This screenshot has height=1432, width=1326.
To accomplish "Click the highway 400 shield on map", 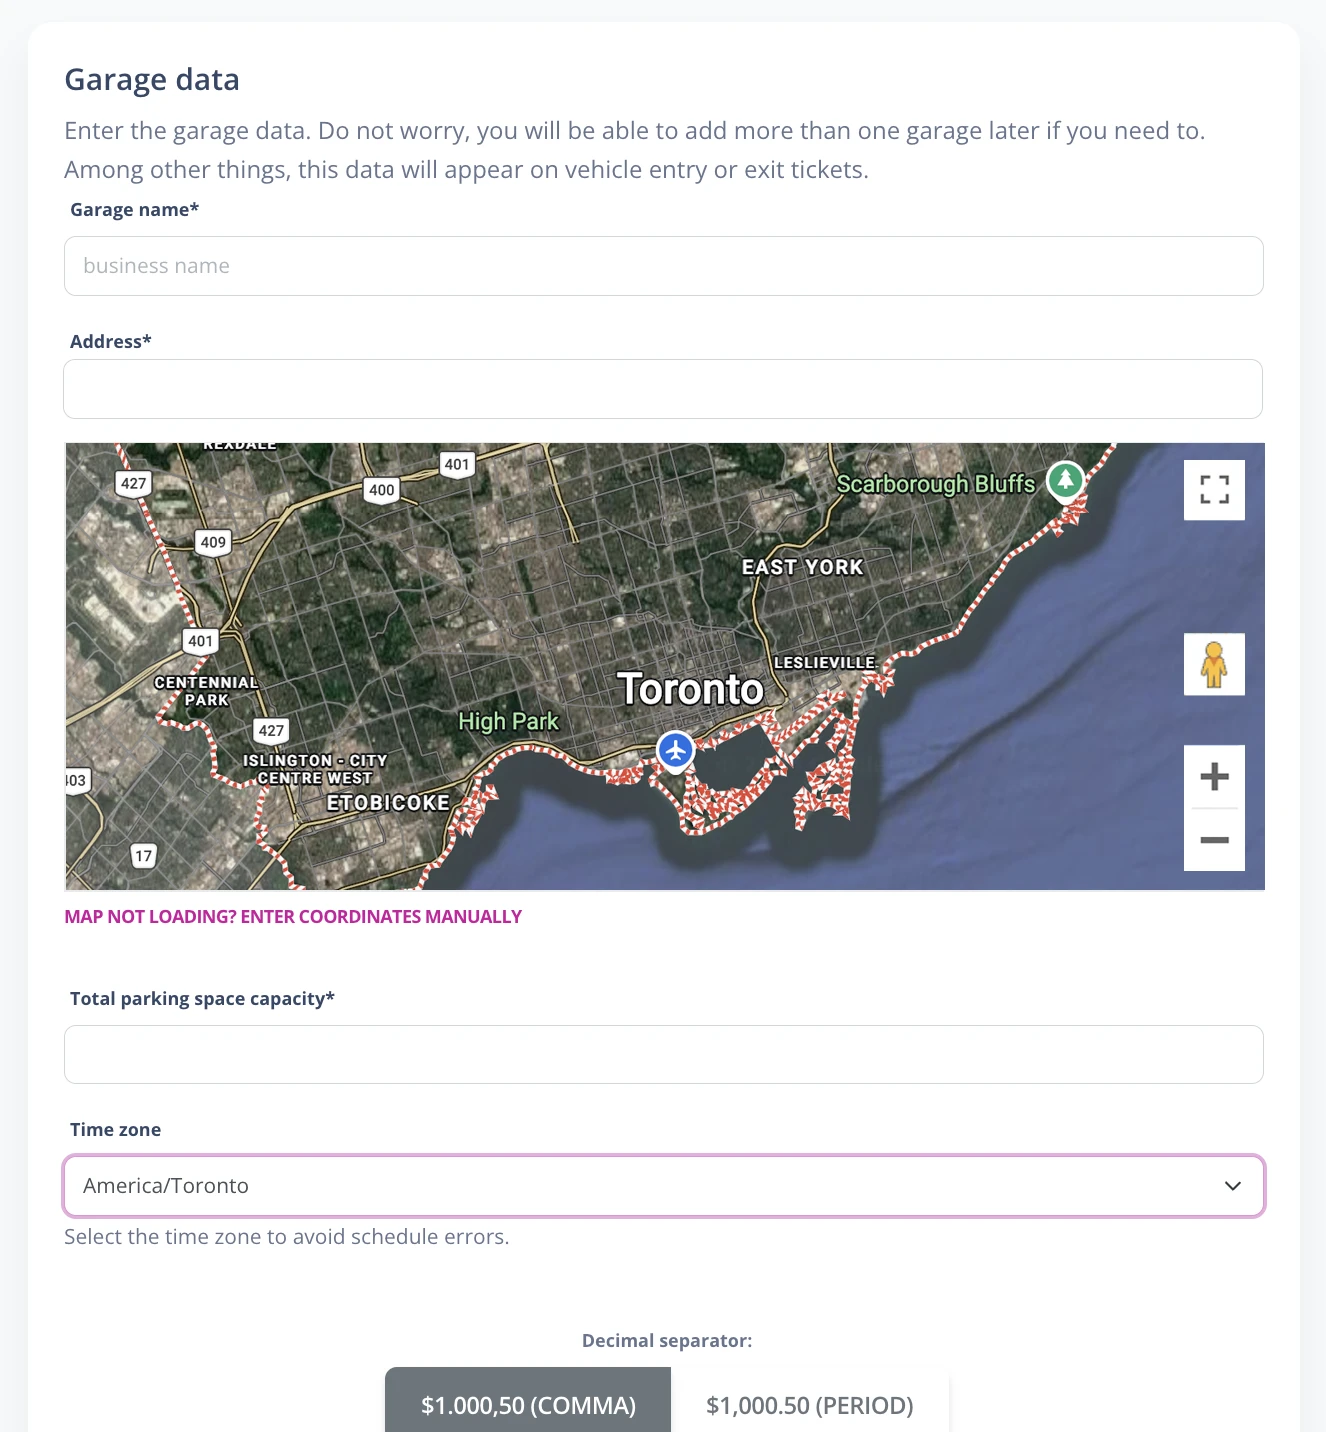I will point(382,490).
